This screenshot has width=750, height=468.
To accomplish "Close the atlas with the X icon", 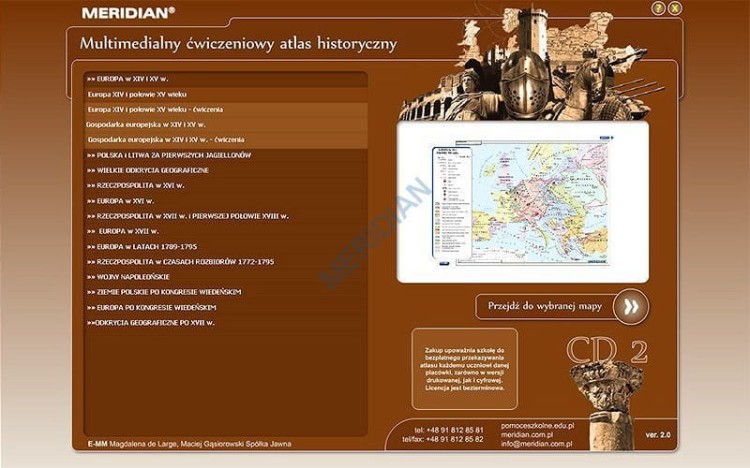I will click(x=674, y=8).
